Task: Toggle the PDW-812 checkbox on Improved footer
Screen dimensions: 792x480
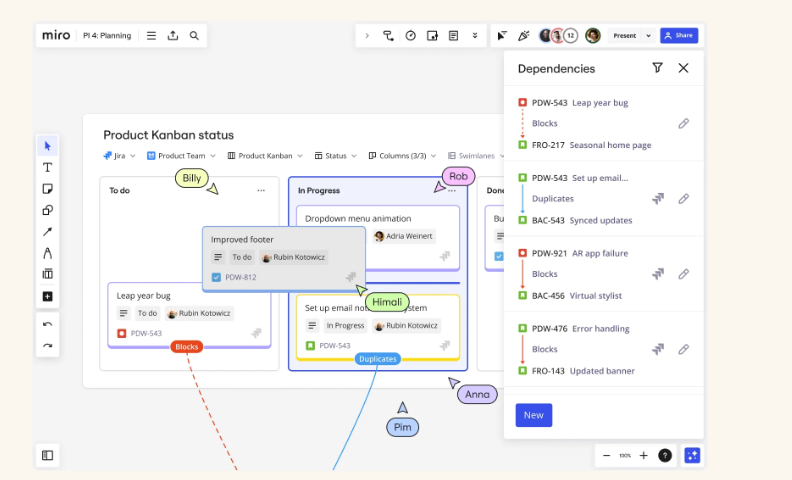Action: pyautogui.click(x=217, y=277)
